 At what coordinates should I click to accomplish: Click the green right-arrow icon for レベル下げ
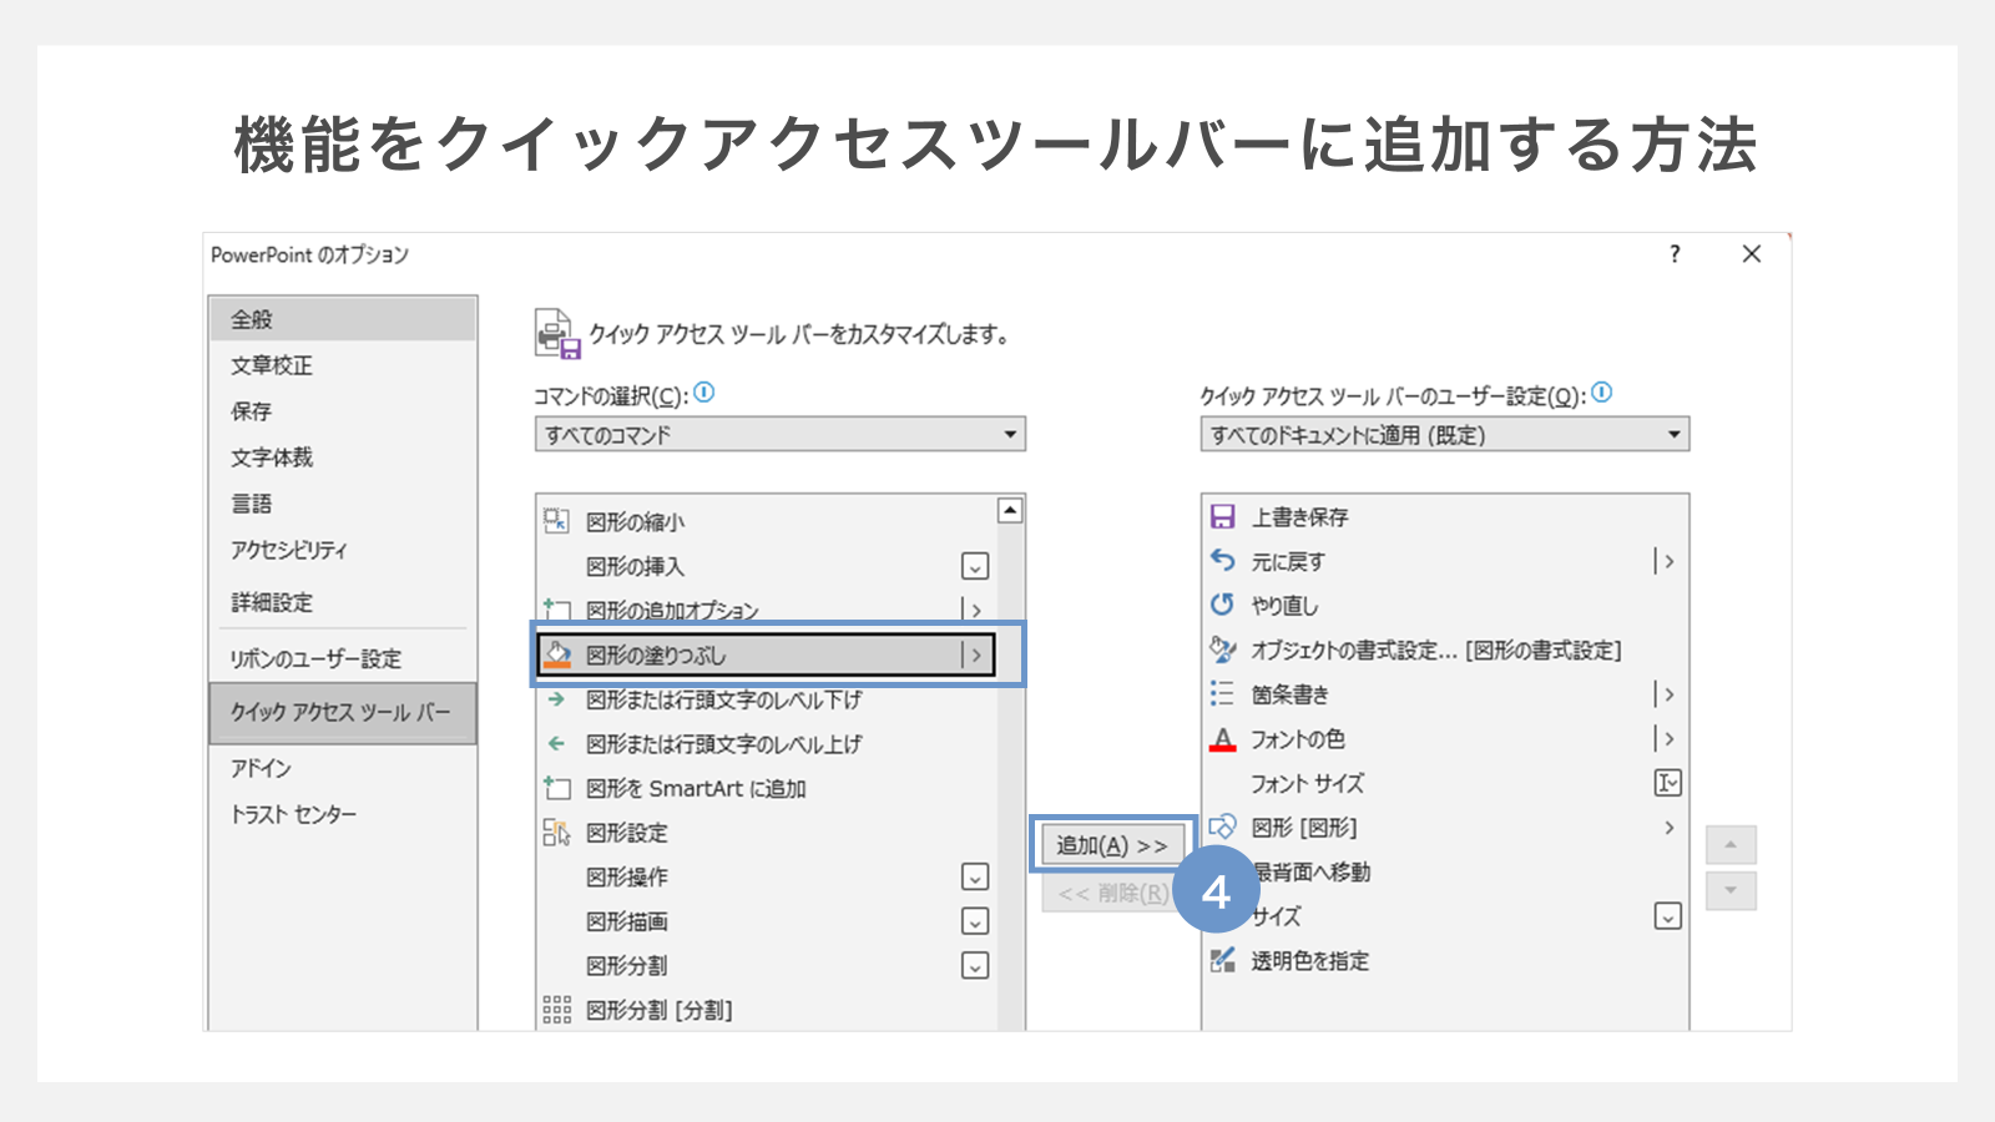(x=556, y=700)
